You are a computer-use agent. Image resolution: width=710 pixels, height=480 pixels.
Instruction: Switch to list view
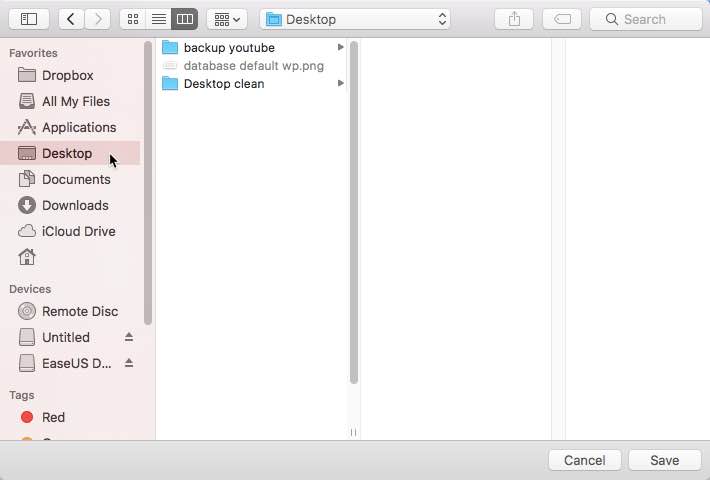pos(158,19)
